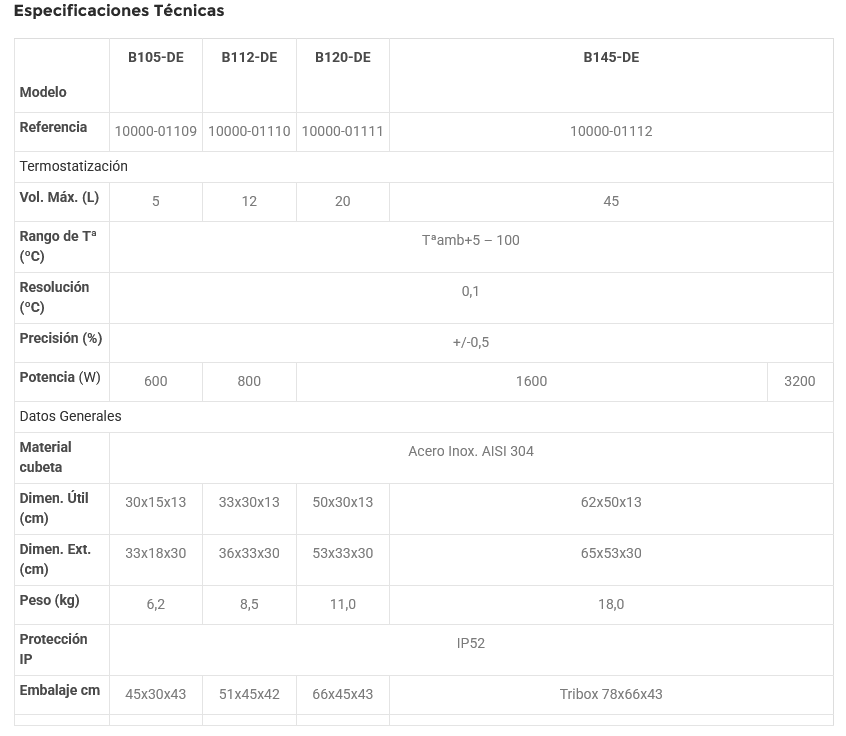Click the B112-DE model header cell
This screenshot has width=846, height=736.
tap(249, 57)
